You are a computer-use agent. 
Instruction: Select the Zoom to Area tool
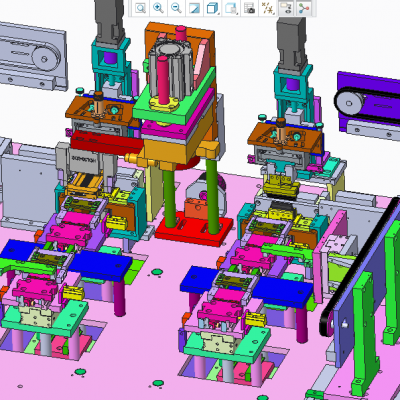(141, 8)
